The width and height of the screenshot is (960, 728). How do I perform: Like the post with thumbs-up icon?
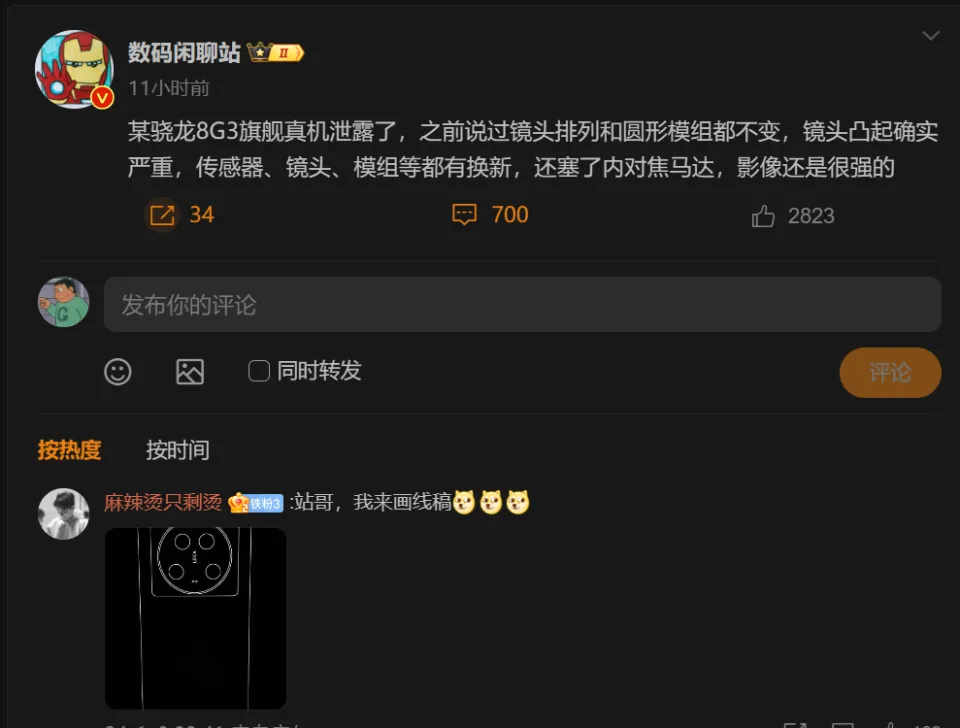763,216
